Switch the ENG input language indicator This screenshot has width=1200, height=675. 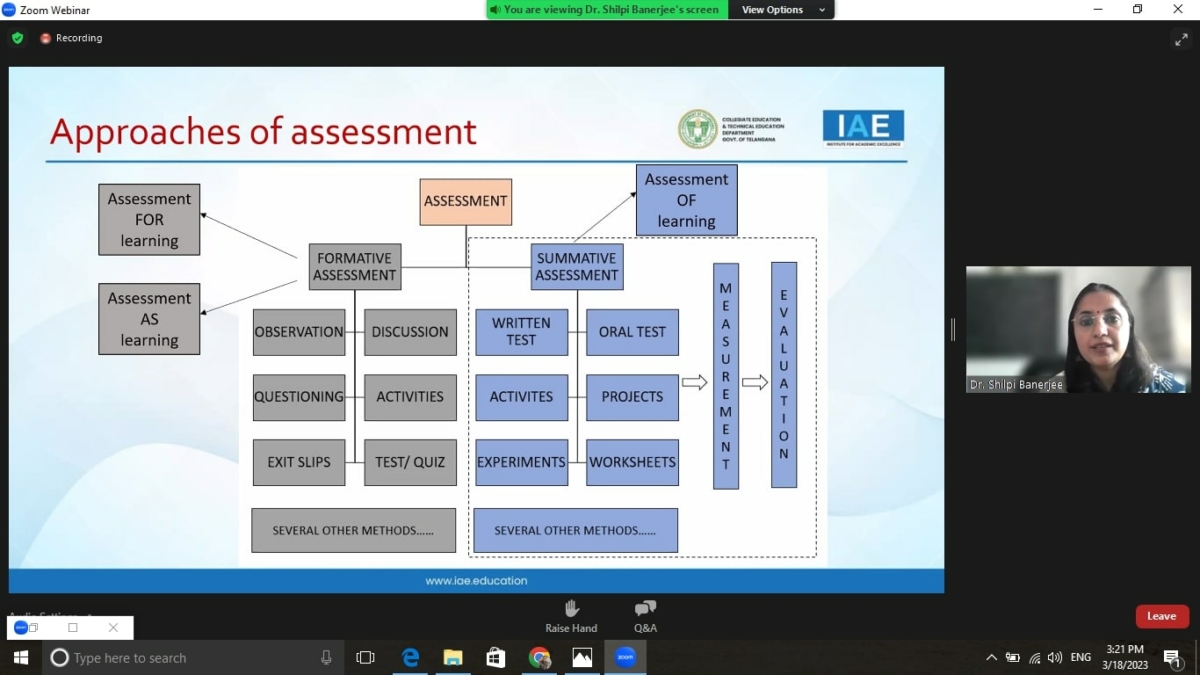click(1081, 657)
